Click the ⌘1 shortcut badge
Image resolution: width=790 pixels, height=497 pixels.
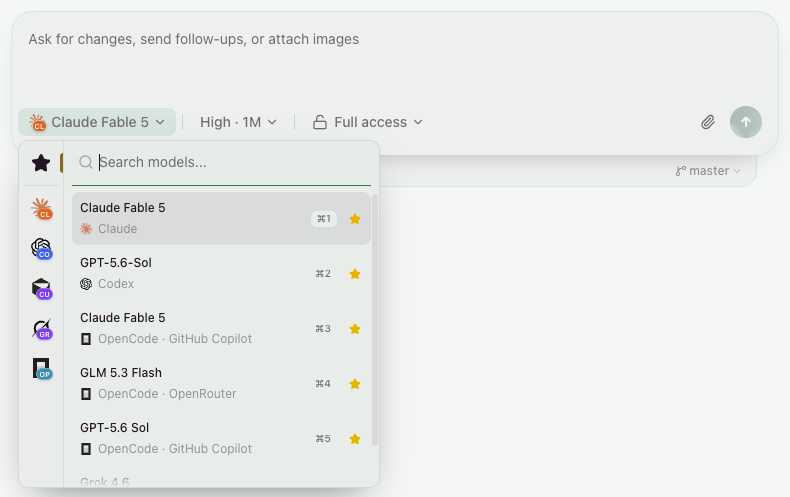323,219
